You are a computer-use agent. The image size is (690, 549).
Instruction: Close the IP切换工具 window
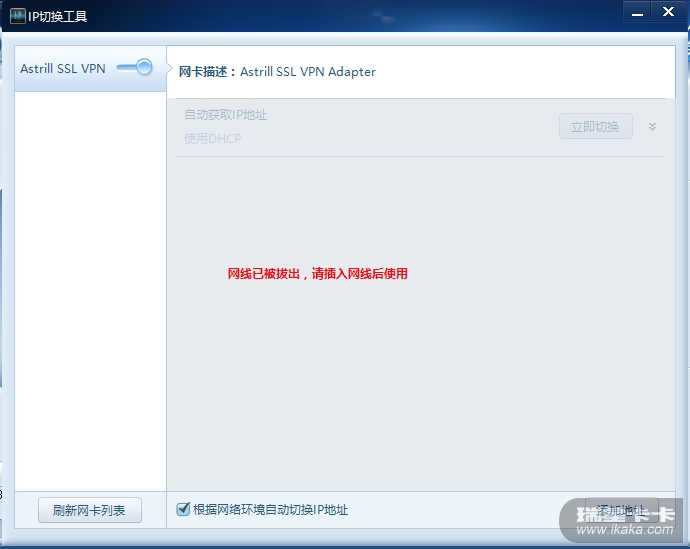pos(668,12)
